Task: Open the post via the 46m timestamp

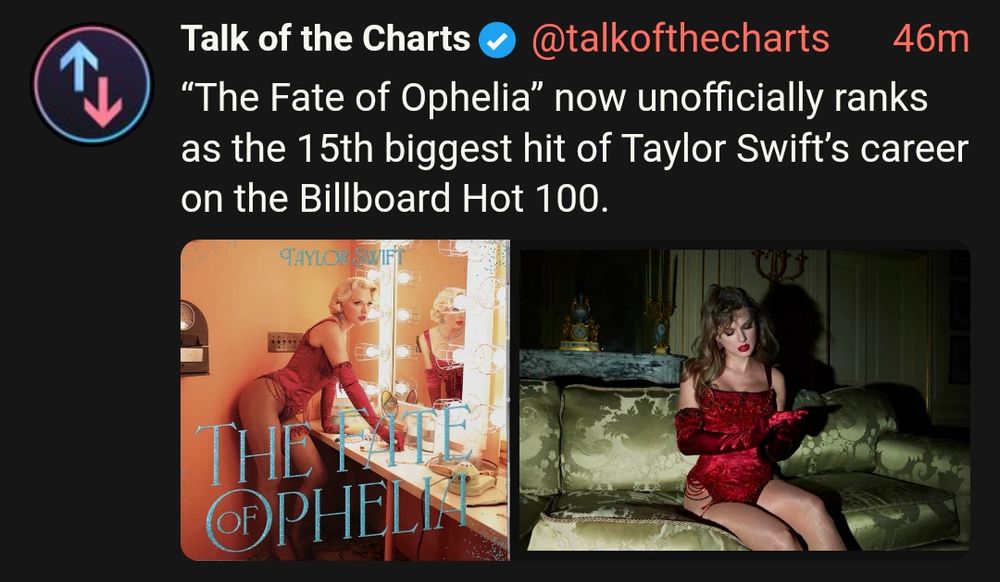Action: pyautogui.click(x=930, y=39)
